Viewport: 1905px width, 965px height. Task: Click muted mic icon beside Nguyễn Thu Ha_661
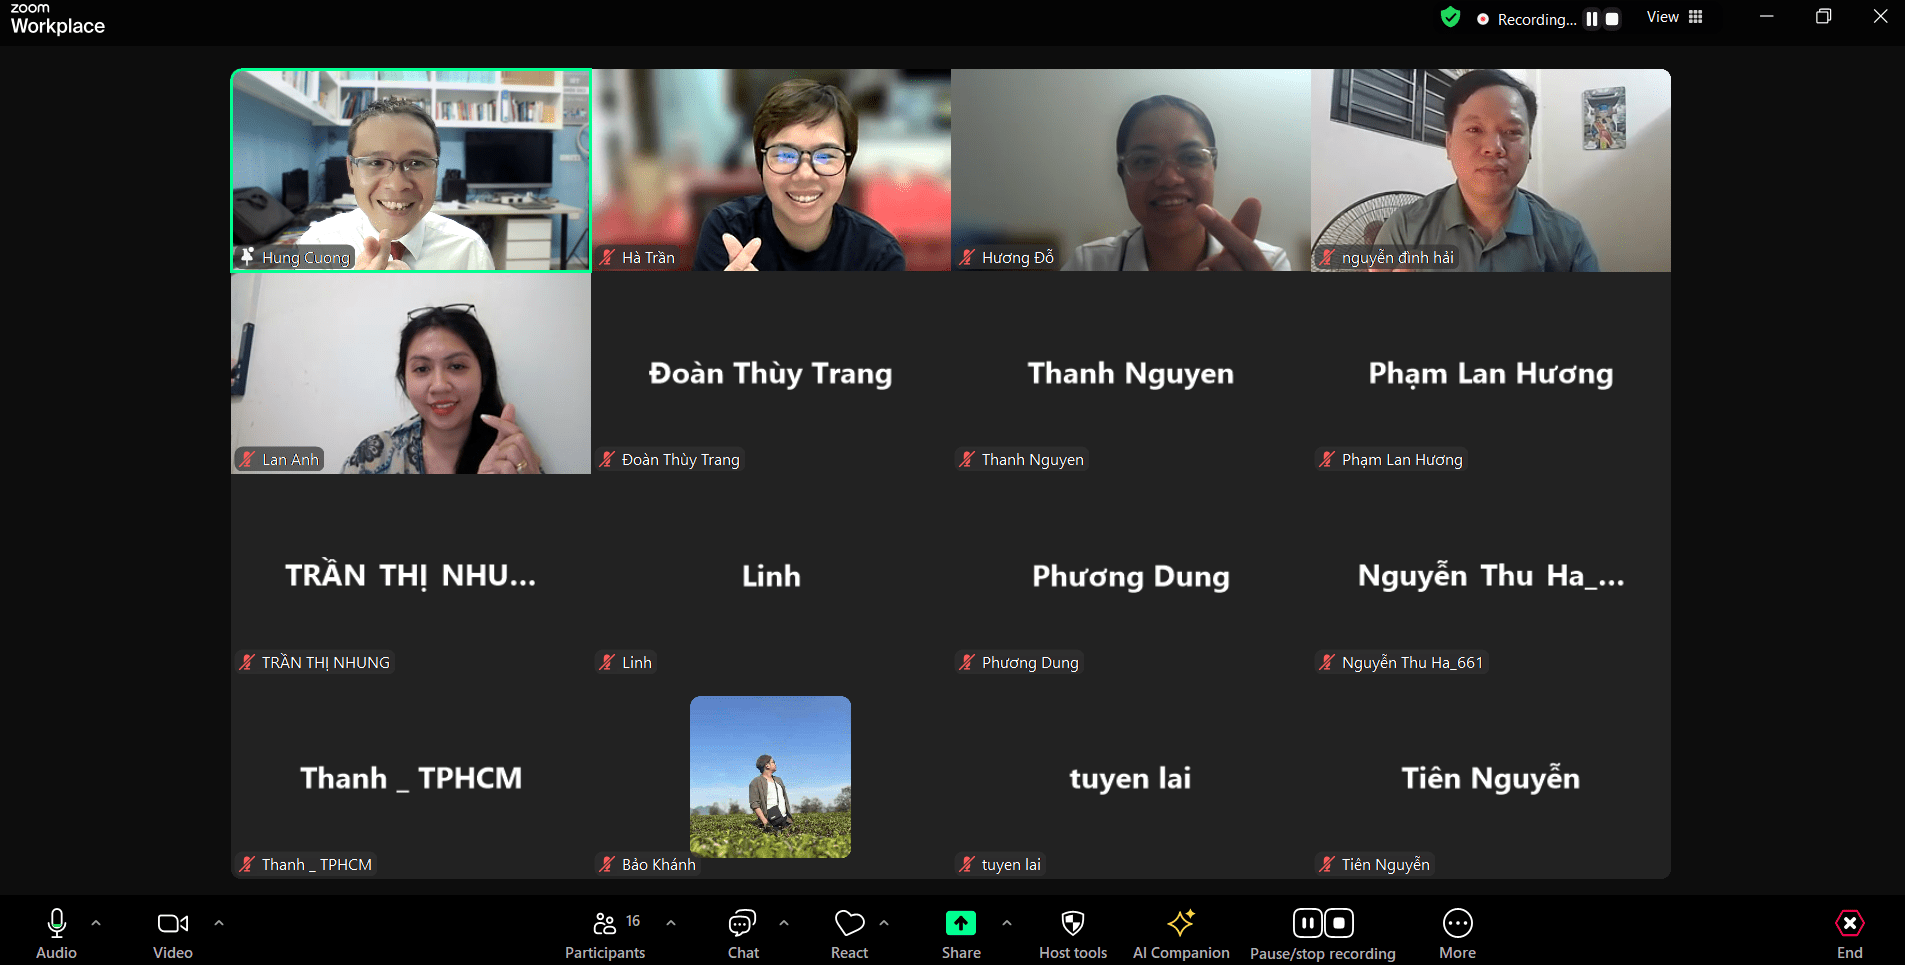coord(1327,663)
